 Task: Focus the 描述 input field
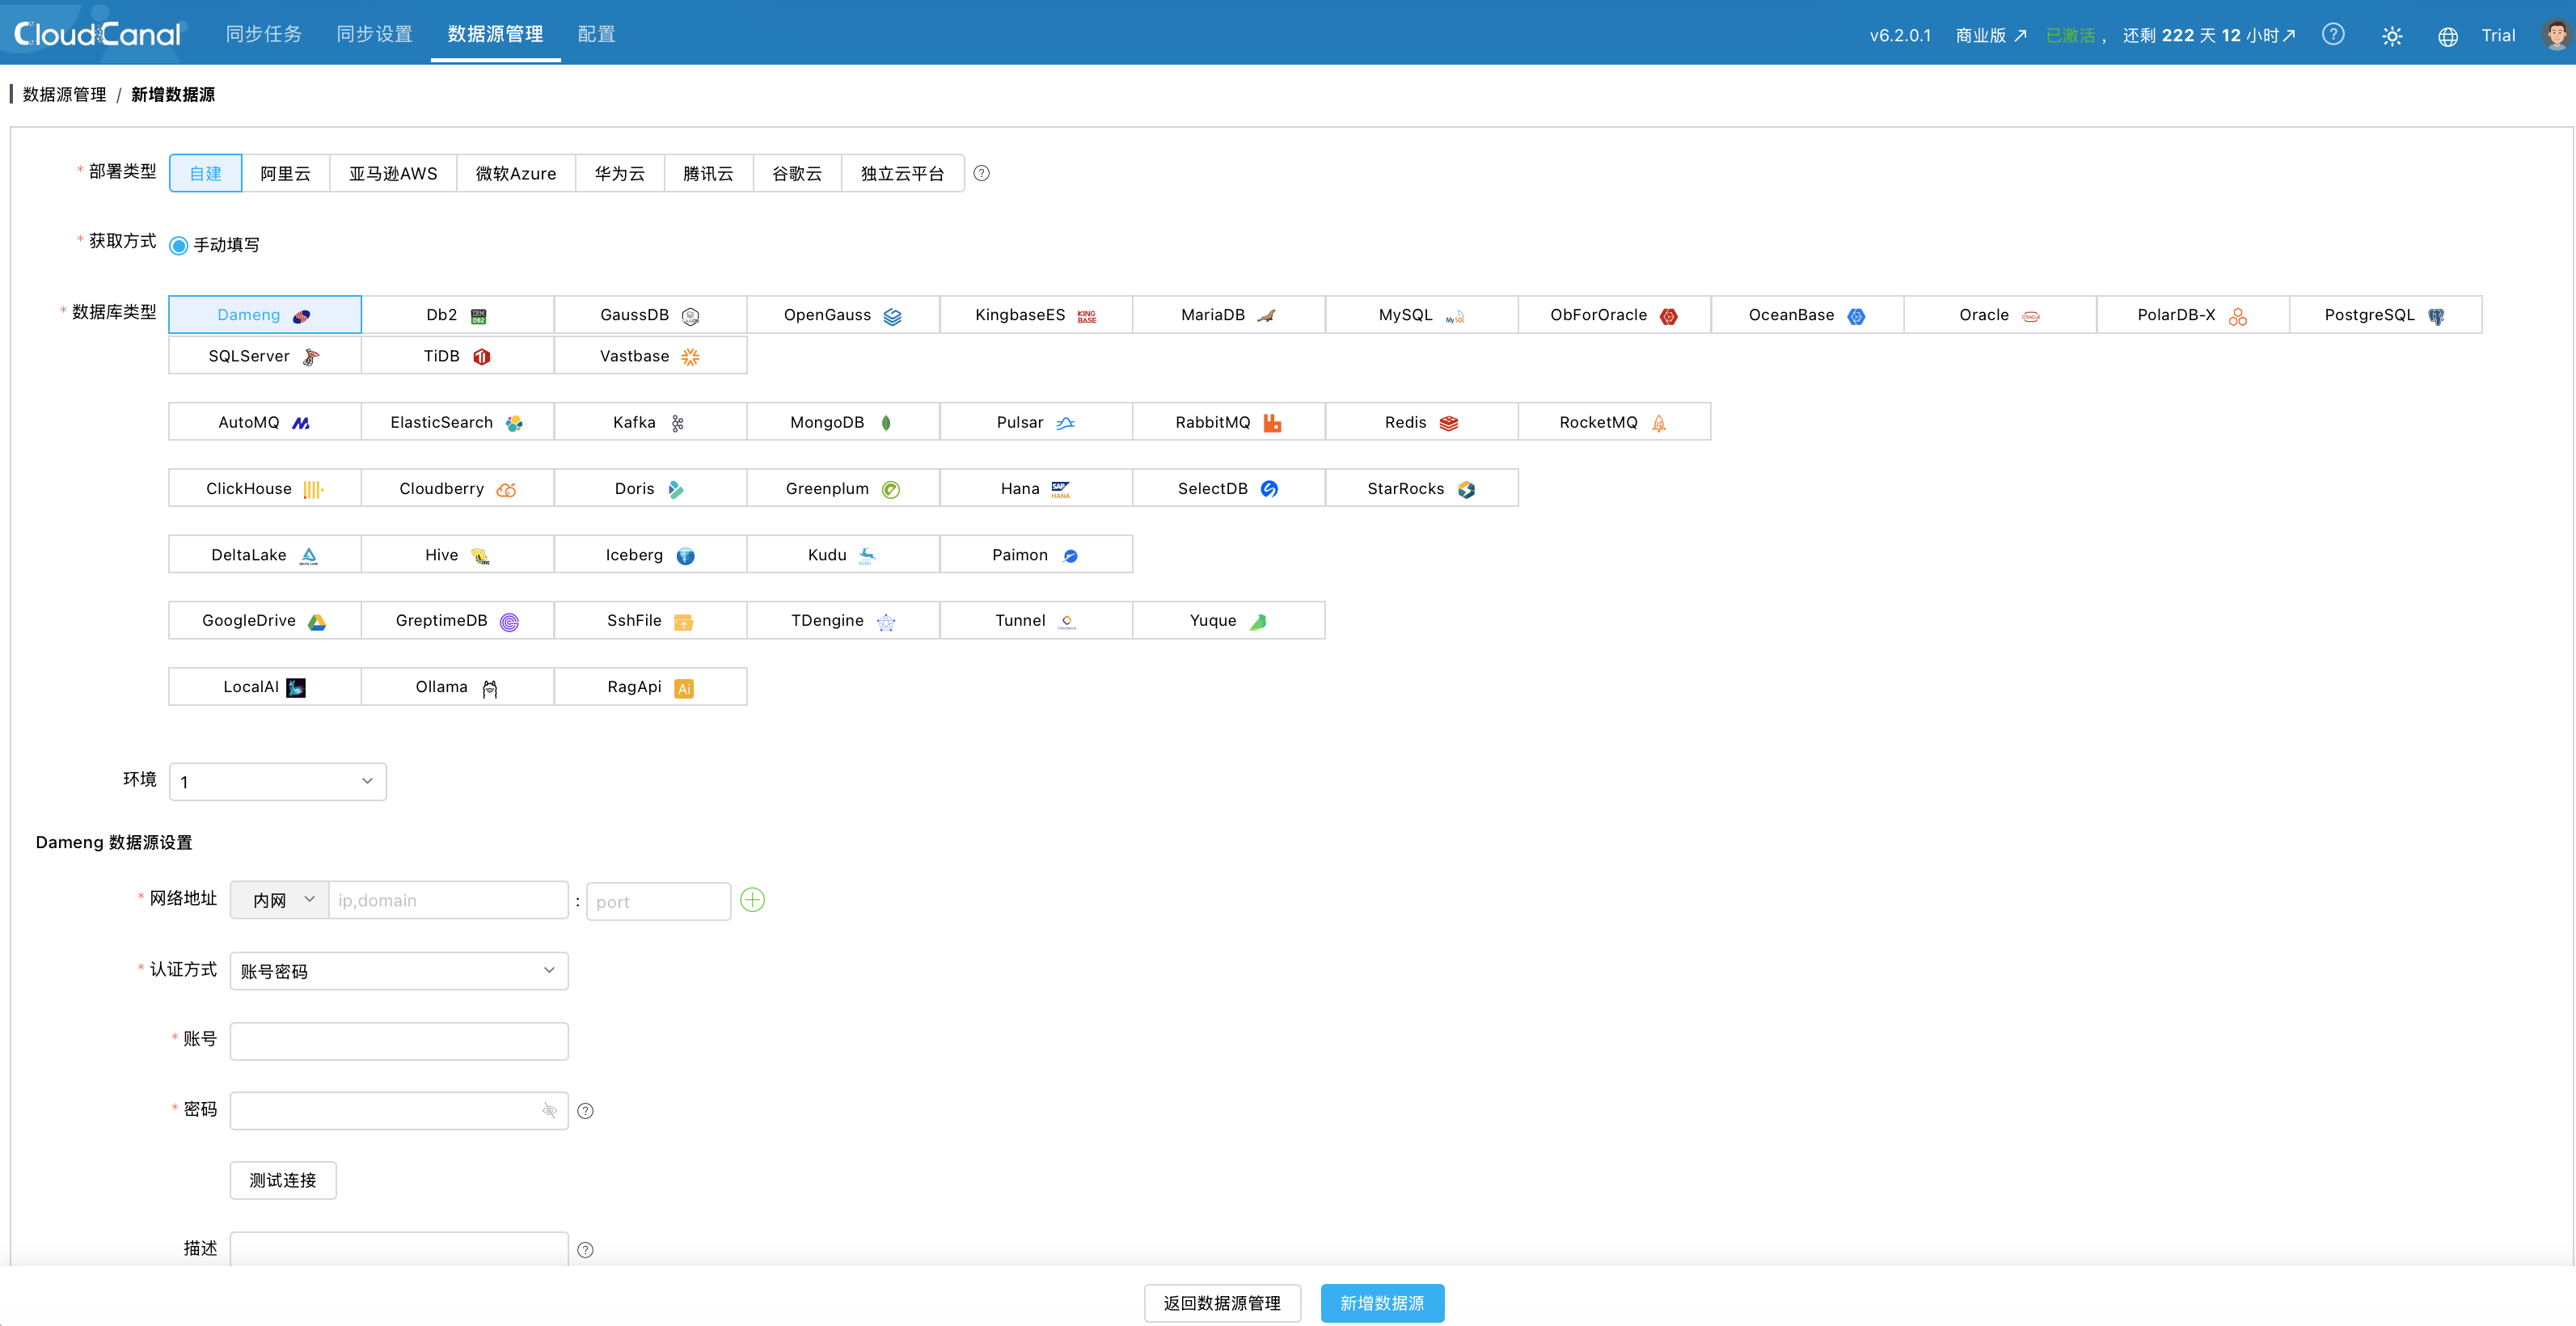398,1249
